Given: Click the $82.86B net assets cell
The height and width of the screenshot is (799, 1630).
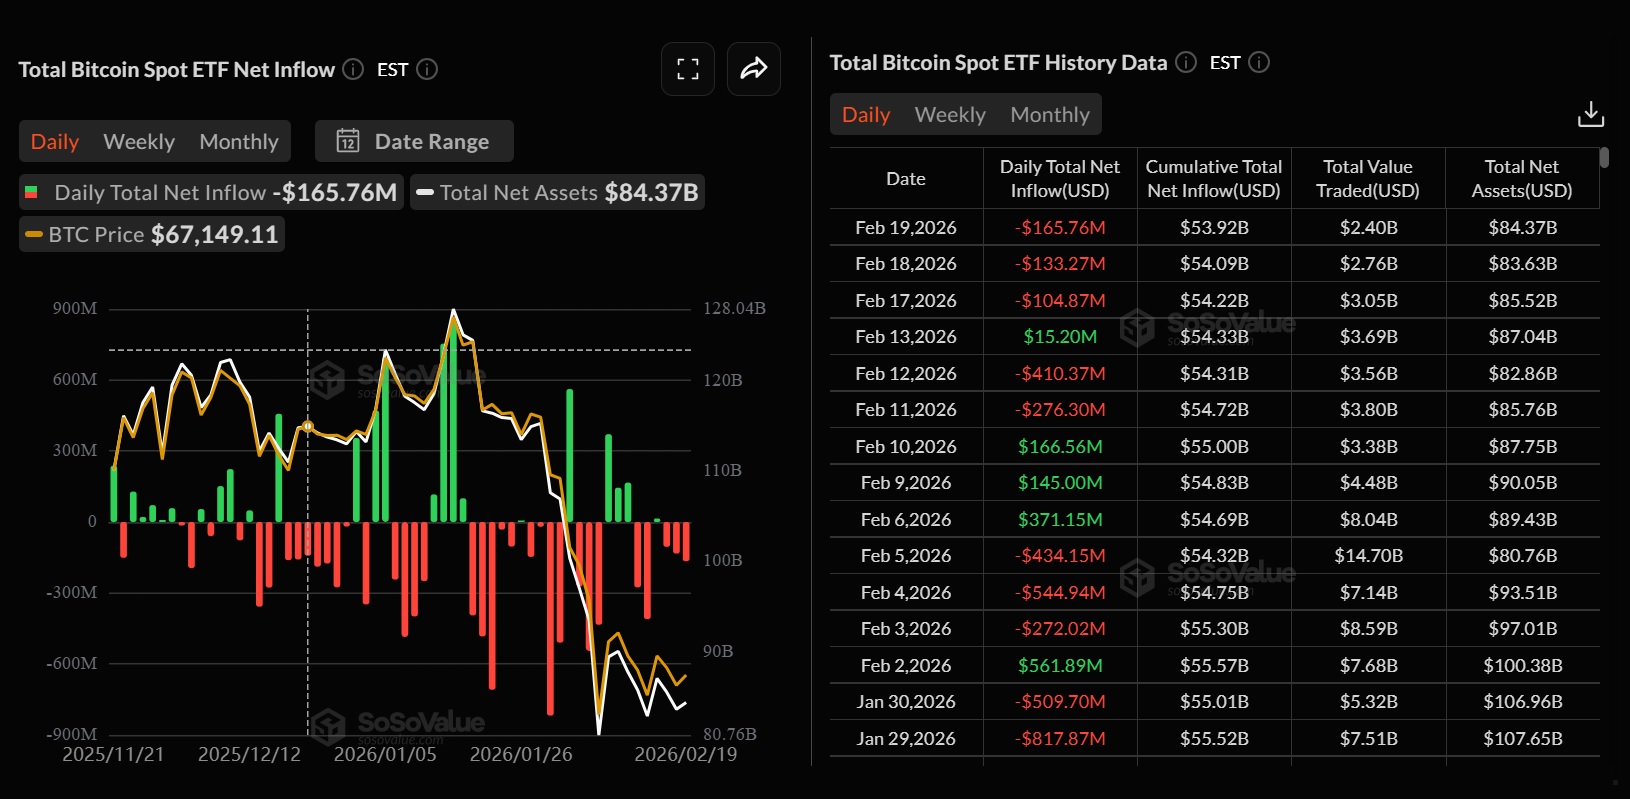Looking at the screenshot, I should pyautogui.click(x=1522, y=373).
